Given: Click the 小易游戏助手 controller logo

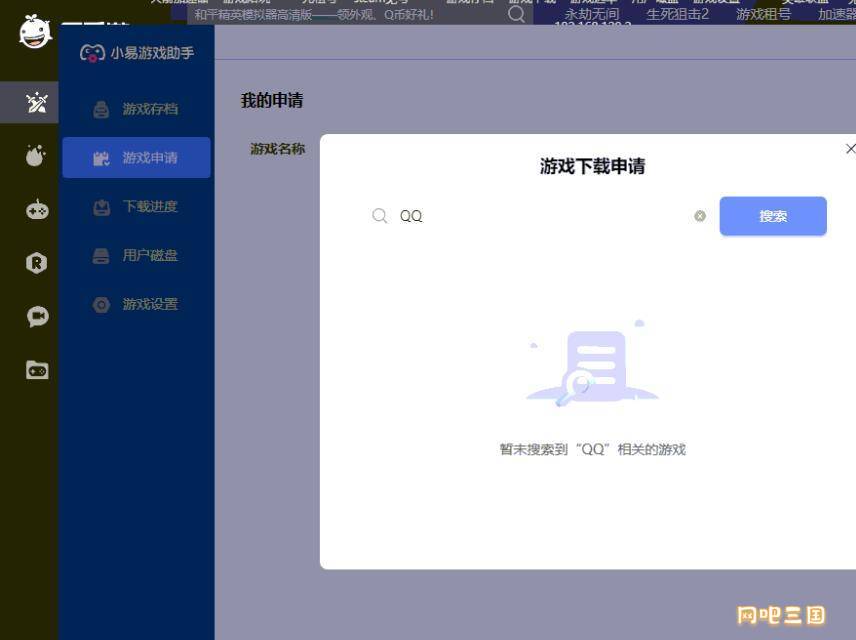Looking at the screenshot, I should tap(92, 53).
